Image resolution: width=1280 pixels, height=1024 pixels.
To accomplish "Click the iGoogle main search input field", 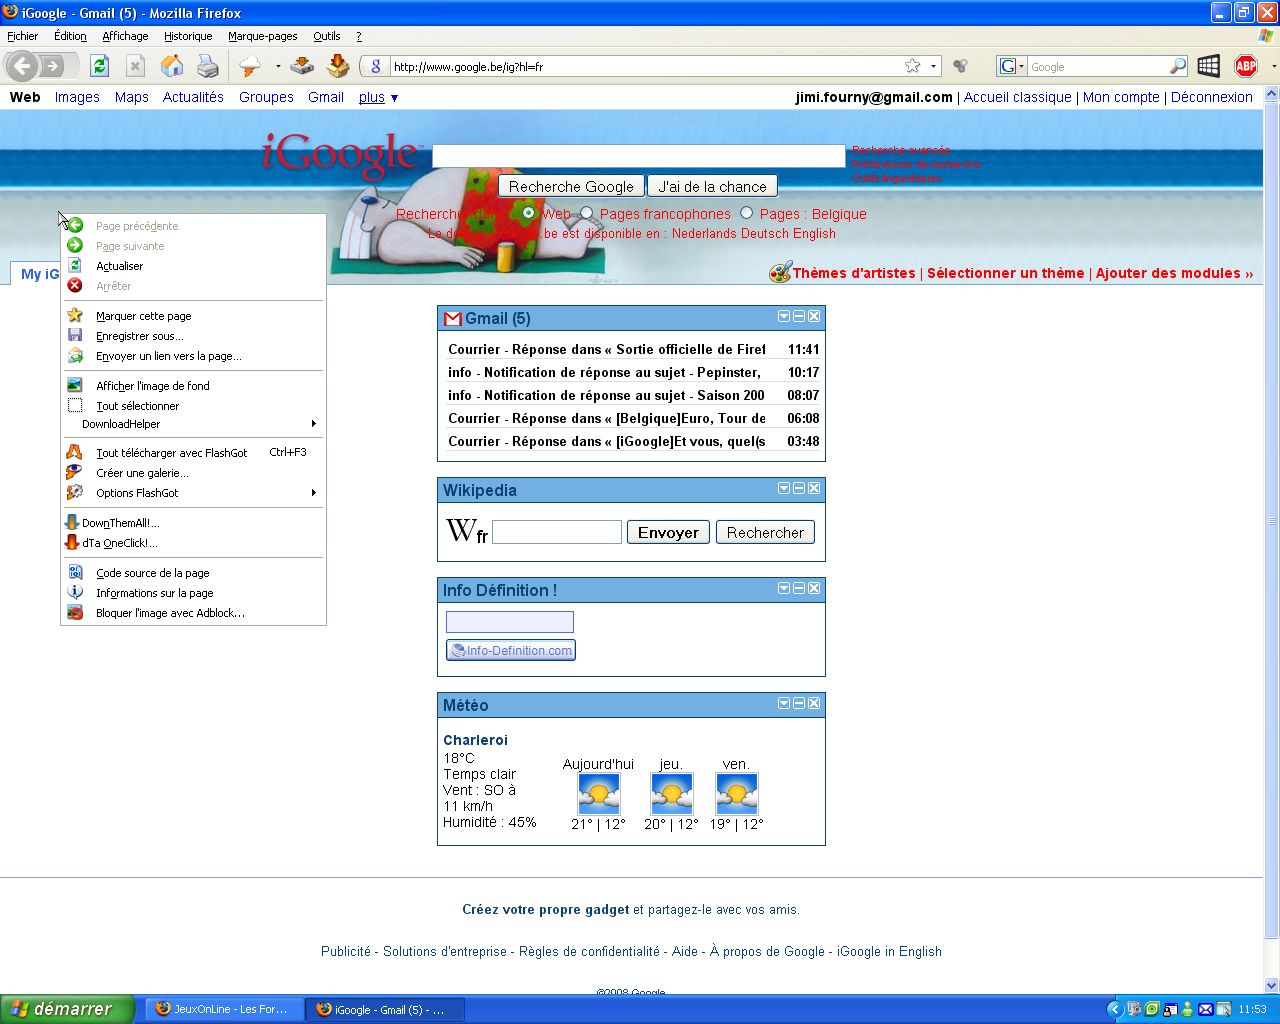I will (x=638, y=156).
